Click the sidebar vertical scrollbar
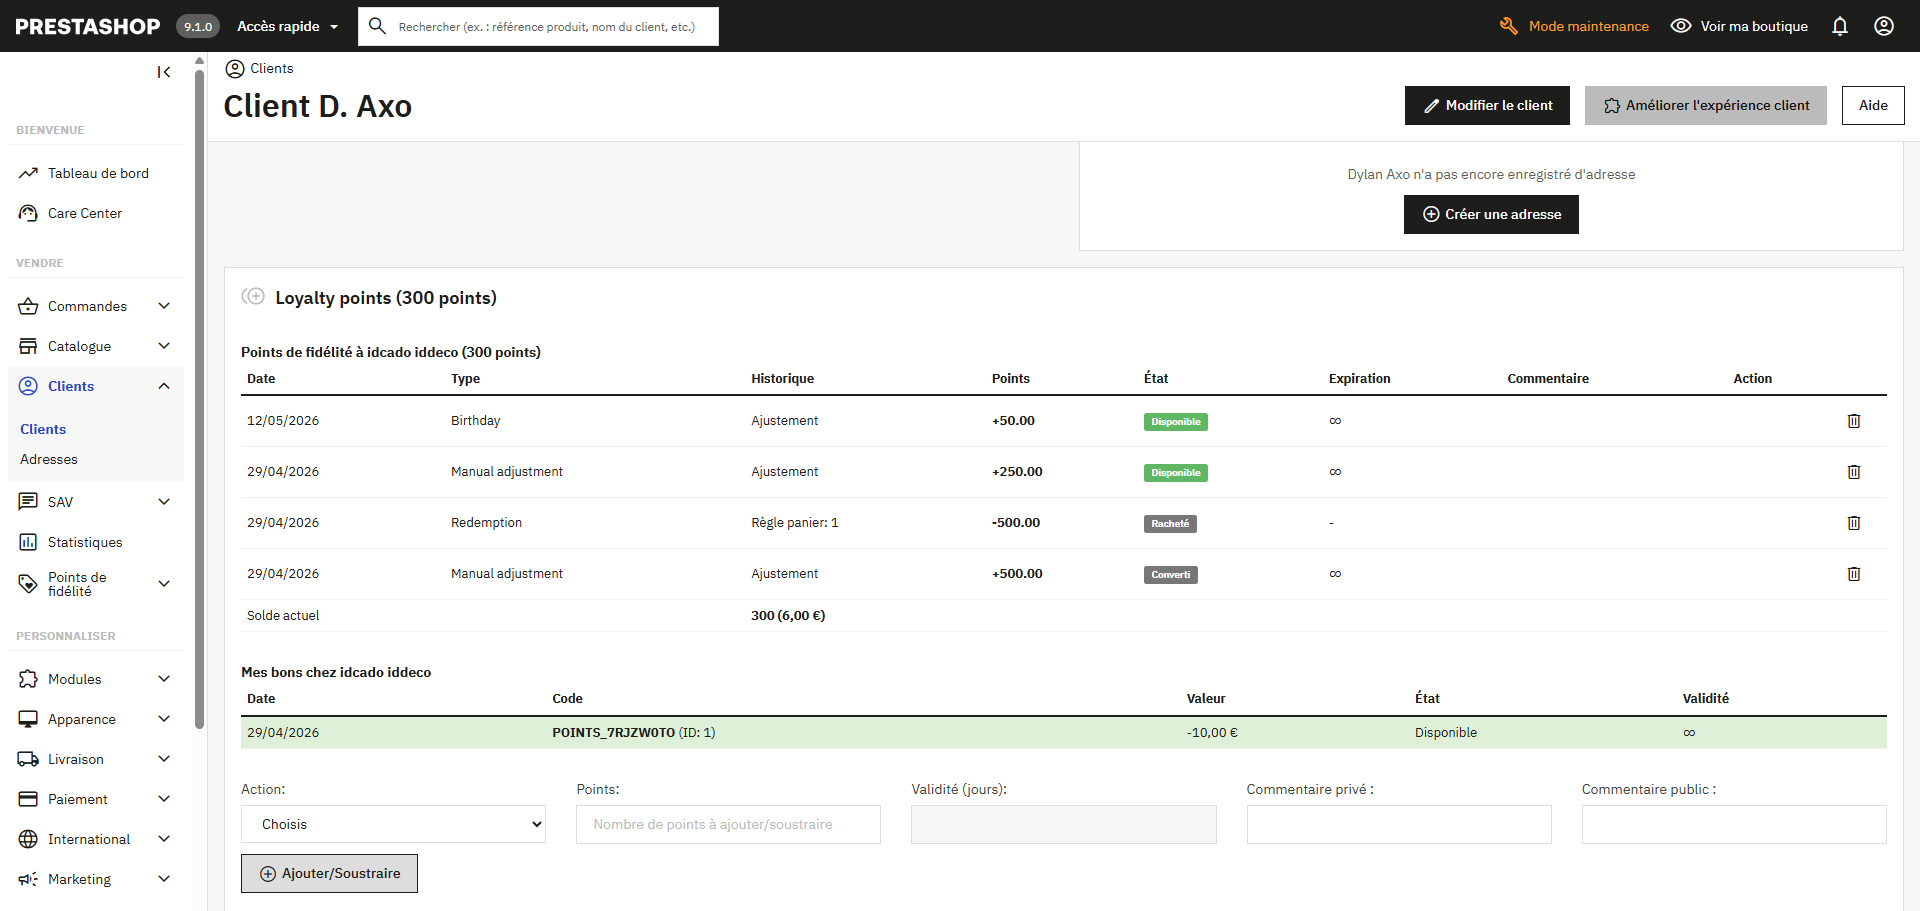This screenshot has width=1920, height=911. (x=200, y=400)
